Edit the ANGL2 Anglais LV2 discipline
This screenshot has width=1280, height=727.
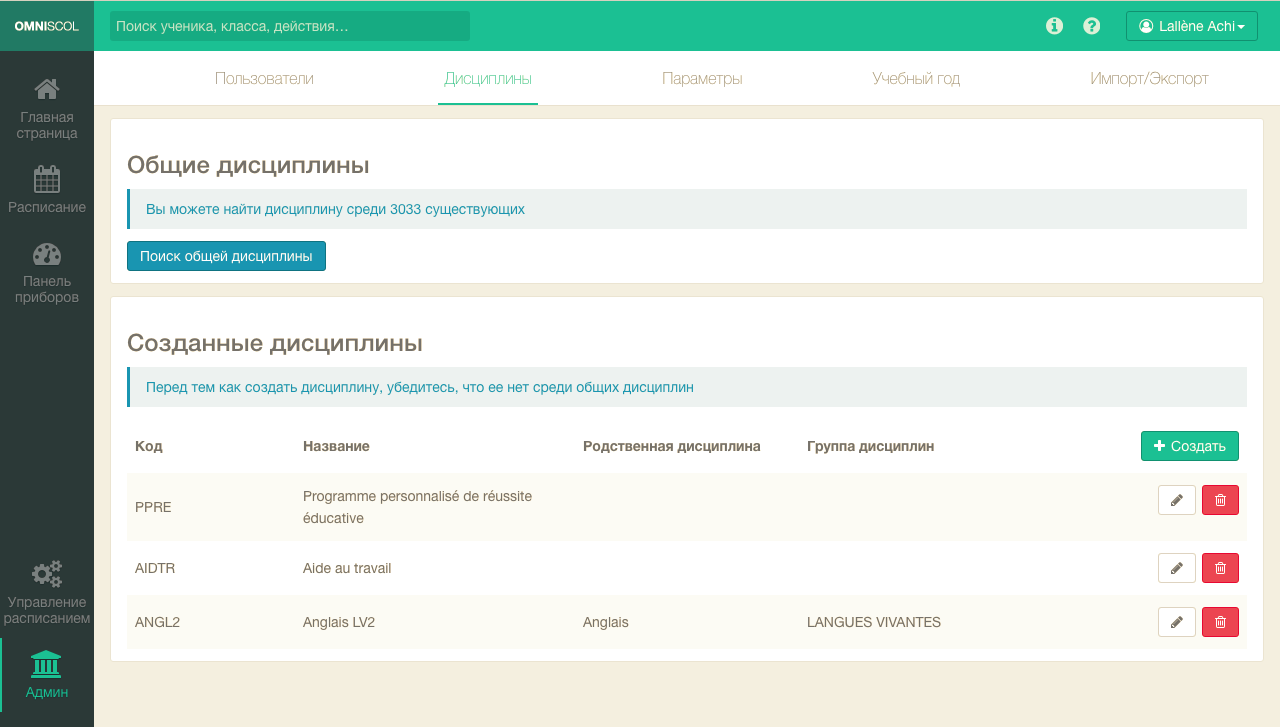1176,622
